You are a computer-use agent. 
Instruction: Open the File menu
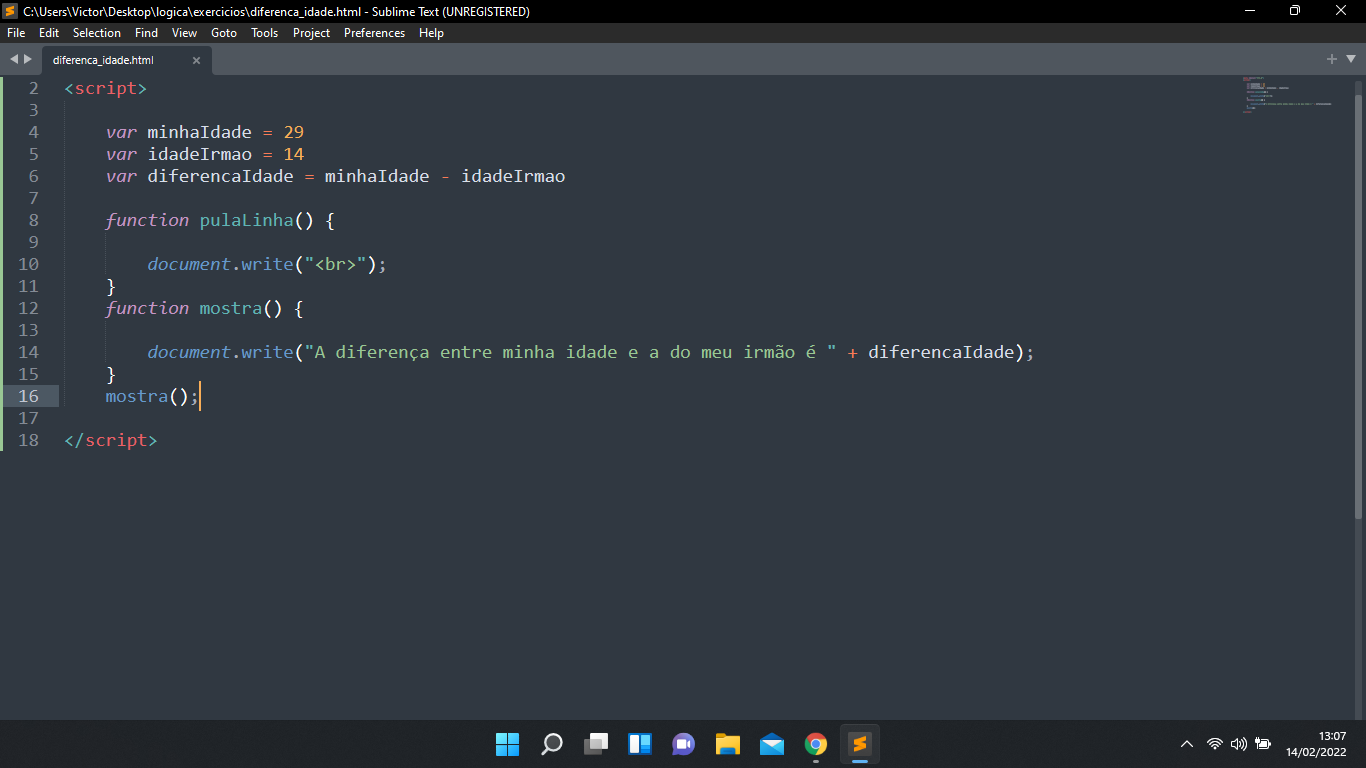(x=16, y=33)
